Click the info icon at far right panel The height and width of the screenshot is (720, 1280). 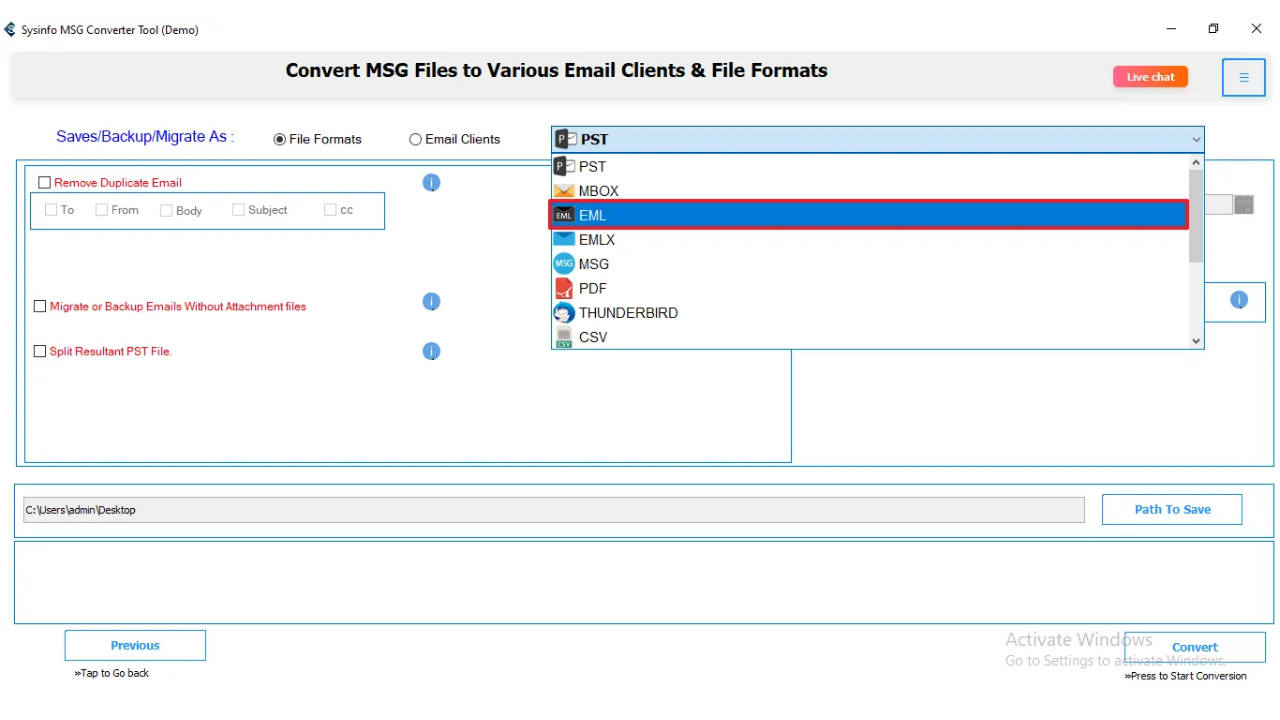click(1239, 300)
